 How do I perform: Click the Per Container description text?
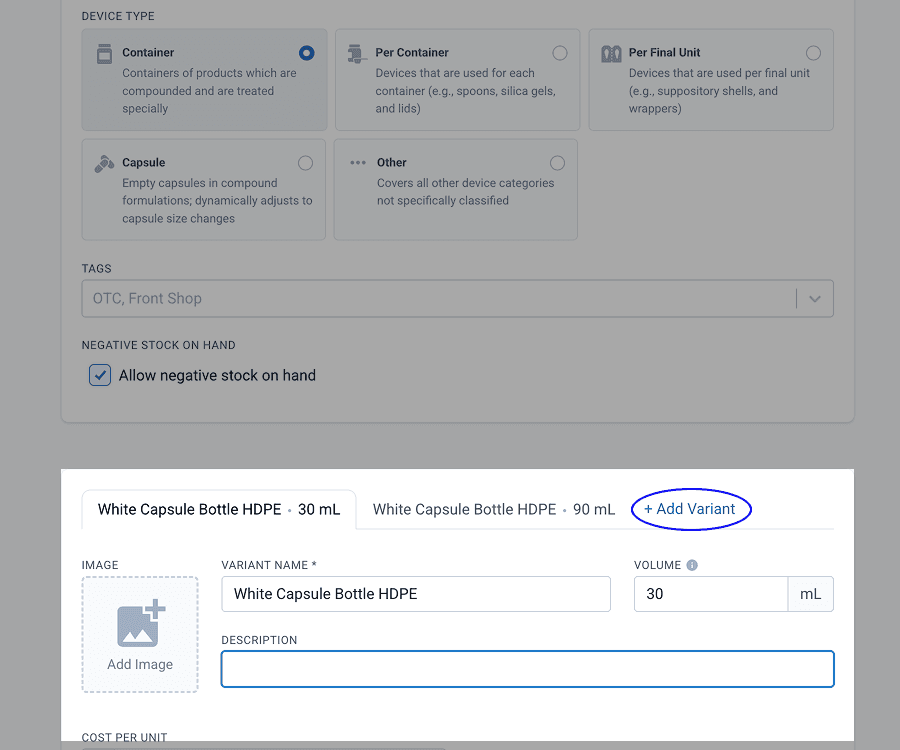point(465,91)
